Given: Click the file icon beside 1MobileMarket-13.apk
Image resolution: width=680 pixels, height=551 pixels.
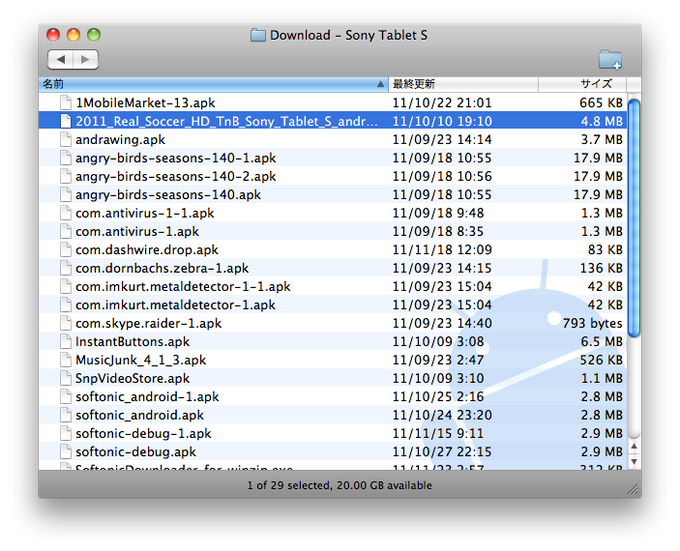Looking at the screenshot, I should [66, 103].
